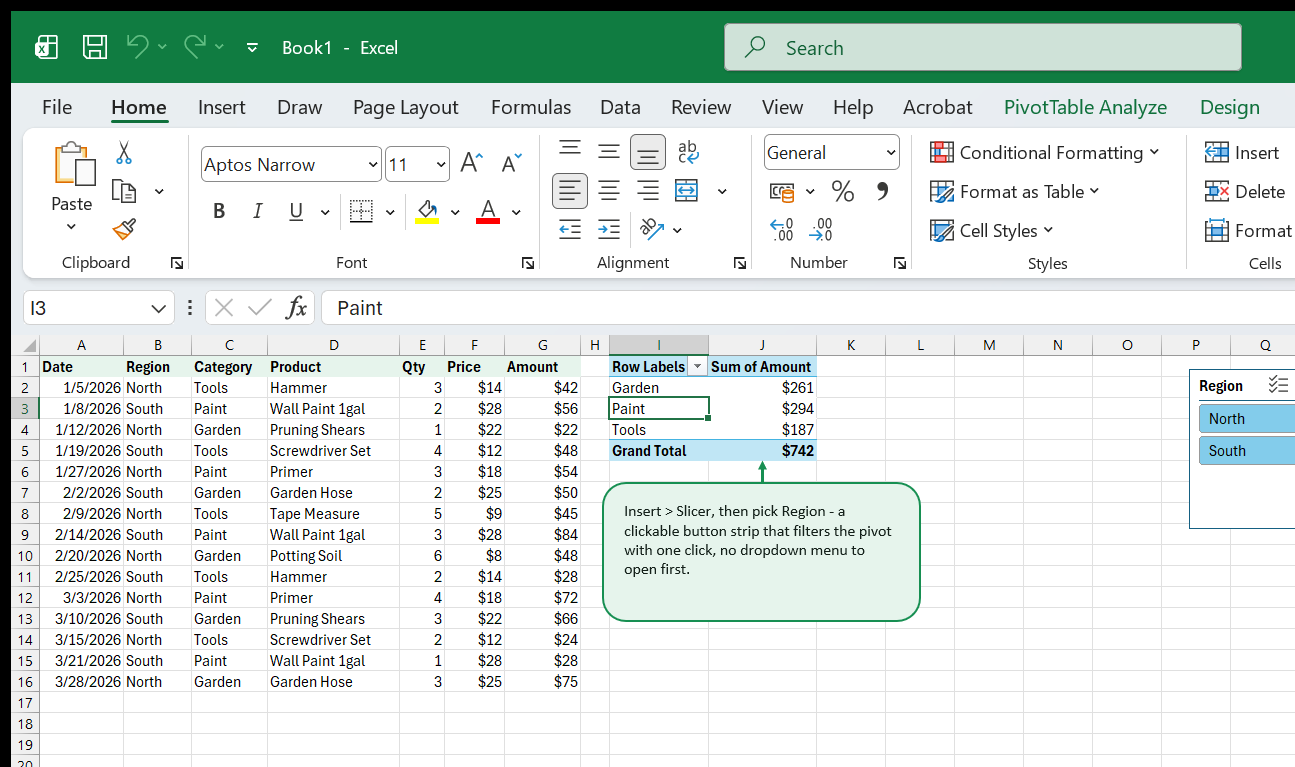
Task: Undo the last action
Action: (x=137, y=46)
